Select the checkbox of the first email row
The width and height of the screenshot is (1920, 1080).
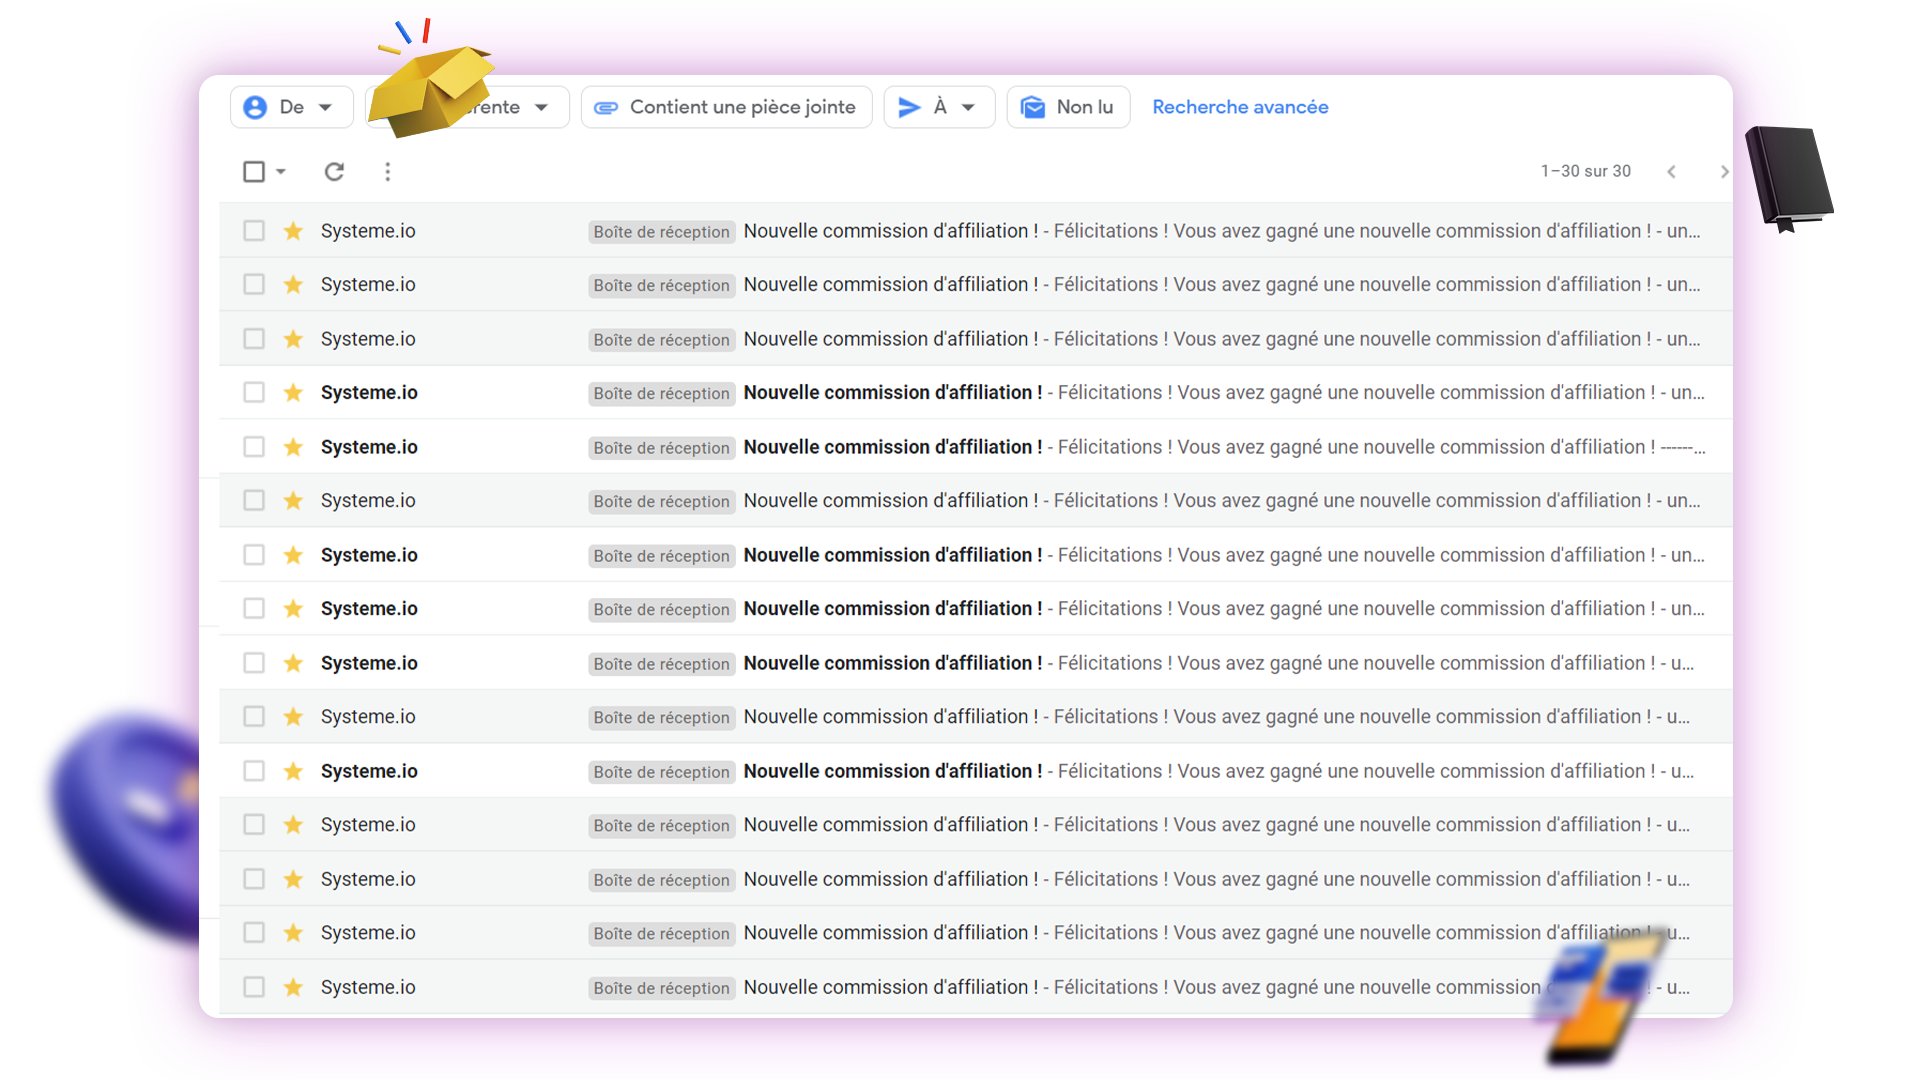tap(254, 231)
